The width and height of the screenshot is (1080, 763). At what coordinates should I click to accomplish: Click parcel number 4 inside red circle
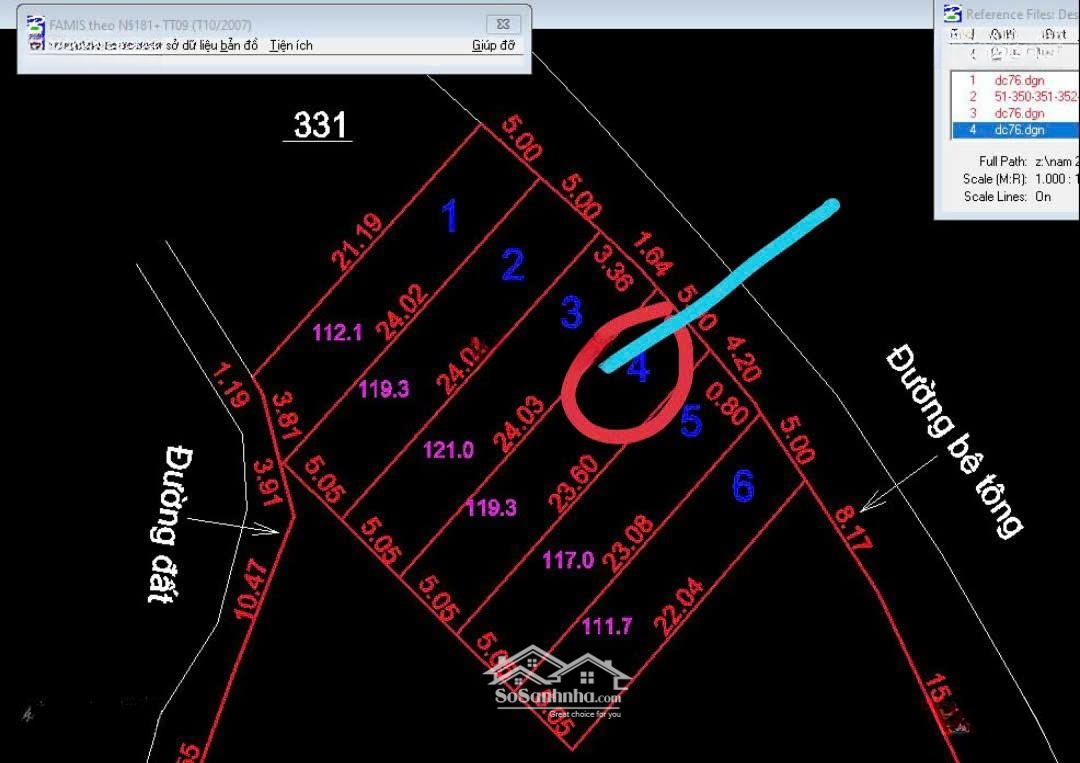(638, 371)
